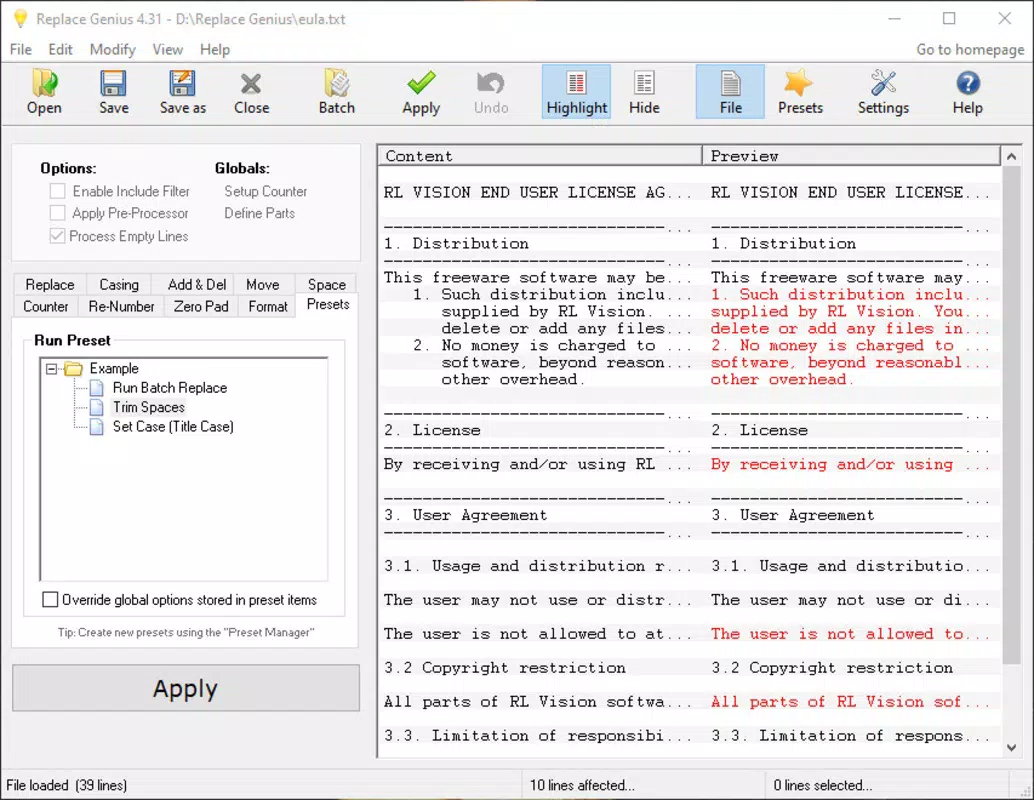1034x800 pixels.
Task: Click the red 'other overhead.' preview line
Action: [x=782, y=379]
